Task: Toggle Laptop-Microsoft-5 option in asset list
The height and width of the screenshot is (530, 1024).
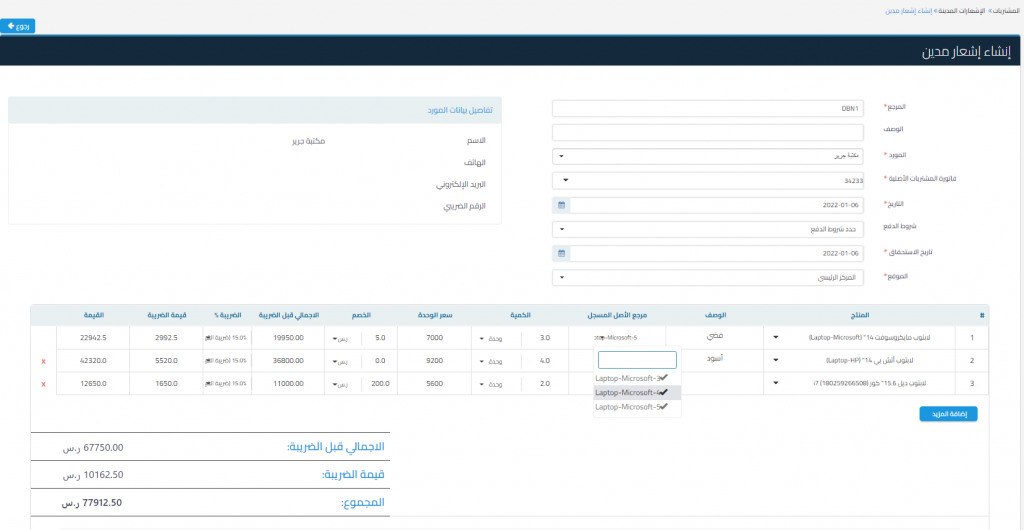Action: pyautogui.click(x=637, y=407)
